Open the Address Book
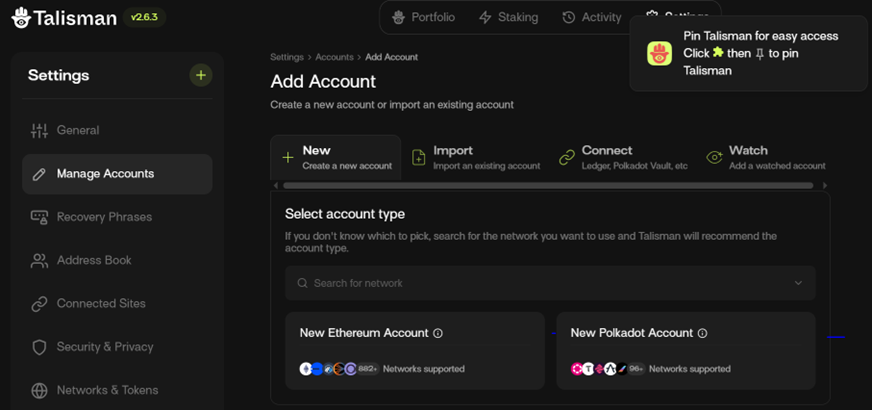872x410 pixels. tap(117, 260)
